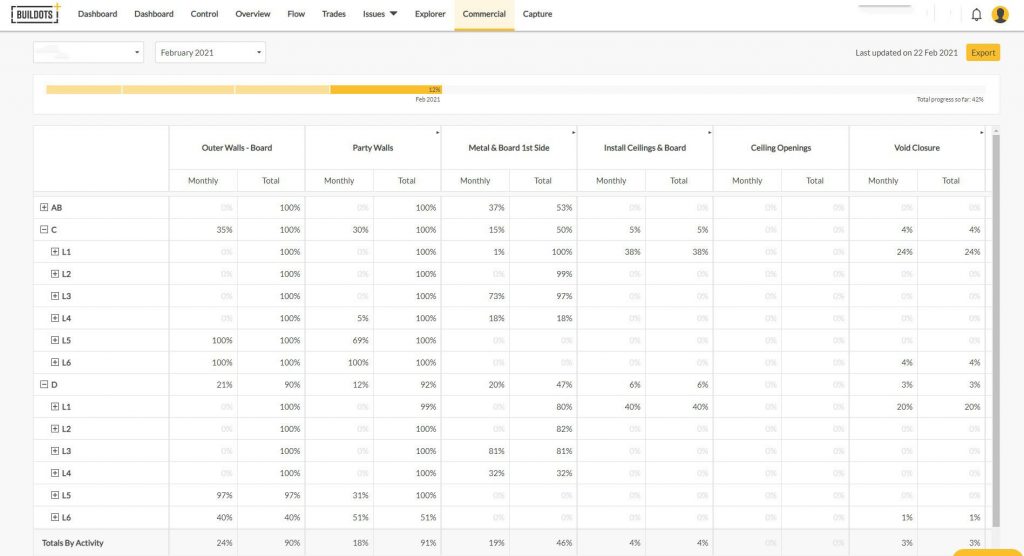Switch to the Control tab
This screenshot has height=556, width=1024.
click(x=204, y=14)
